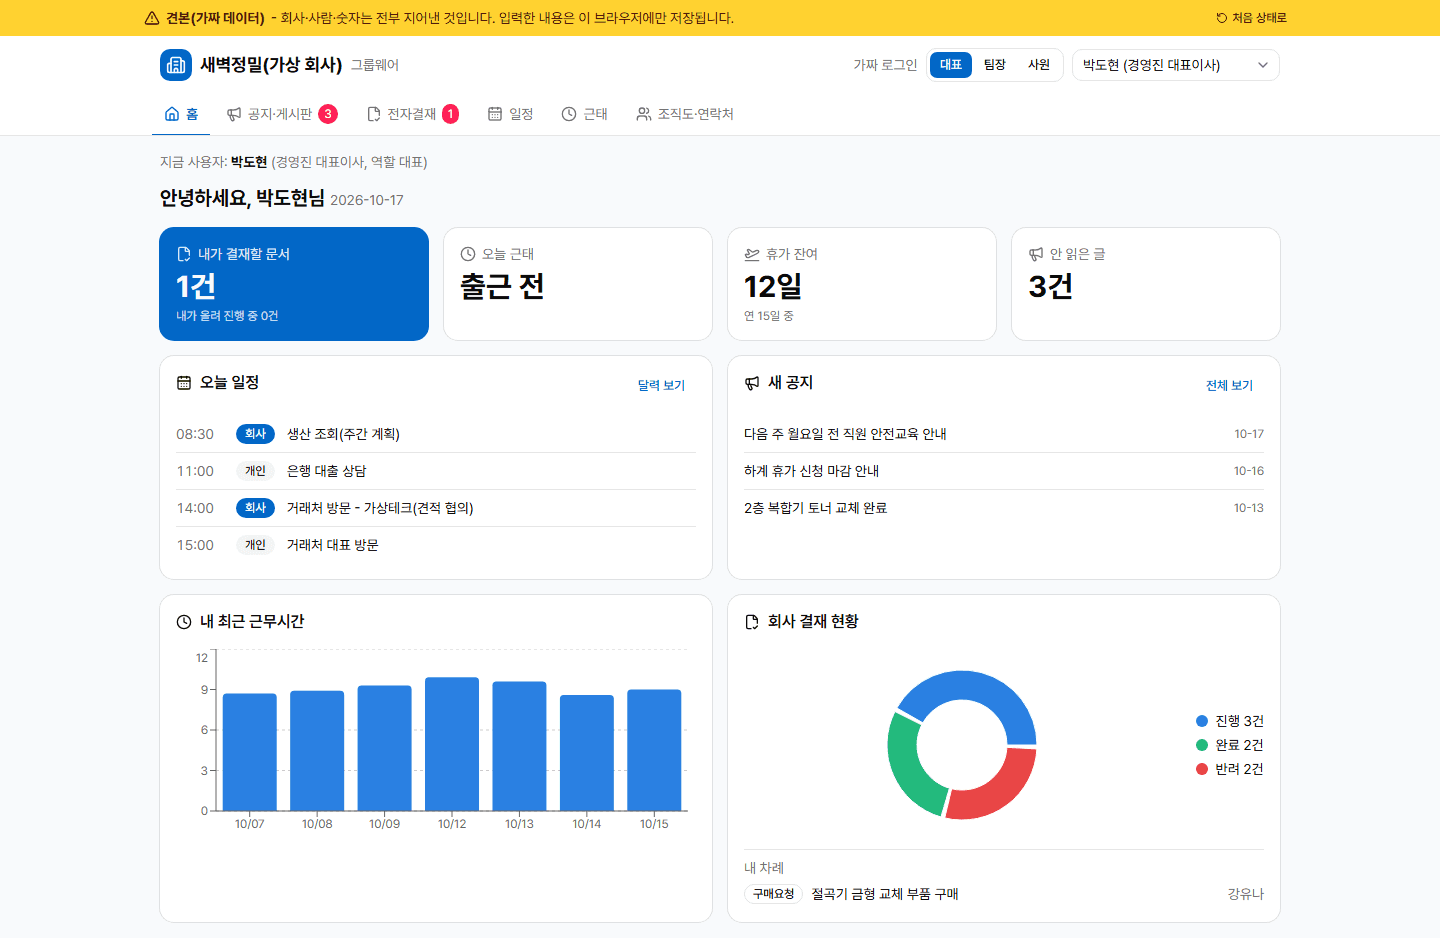1440x938 pixels.
Task: Open notice 2층 복합기 토너 교체 완료
Action: point(1004,508)
